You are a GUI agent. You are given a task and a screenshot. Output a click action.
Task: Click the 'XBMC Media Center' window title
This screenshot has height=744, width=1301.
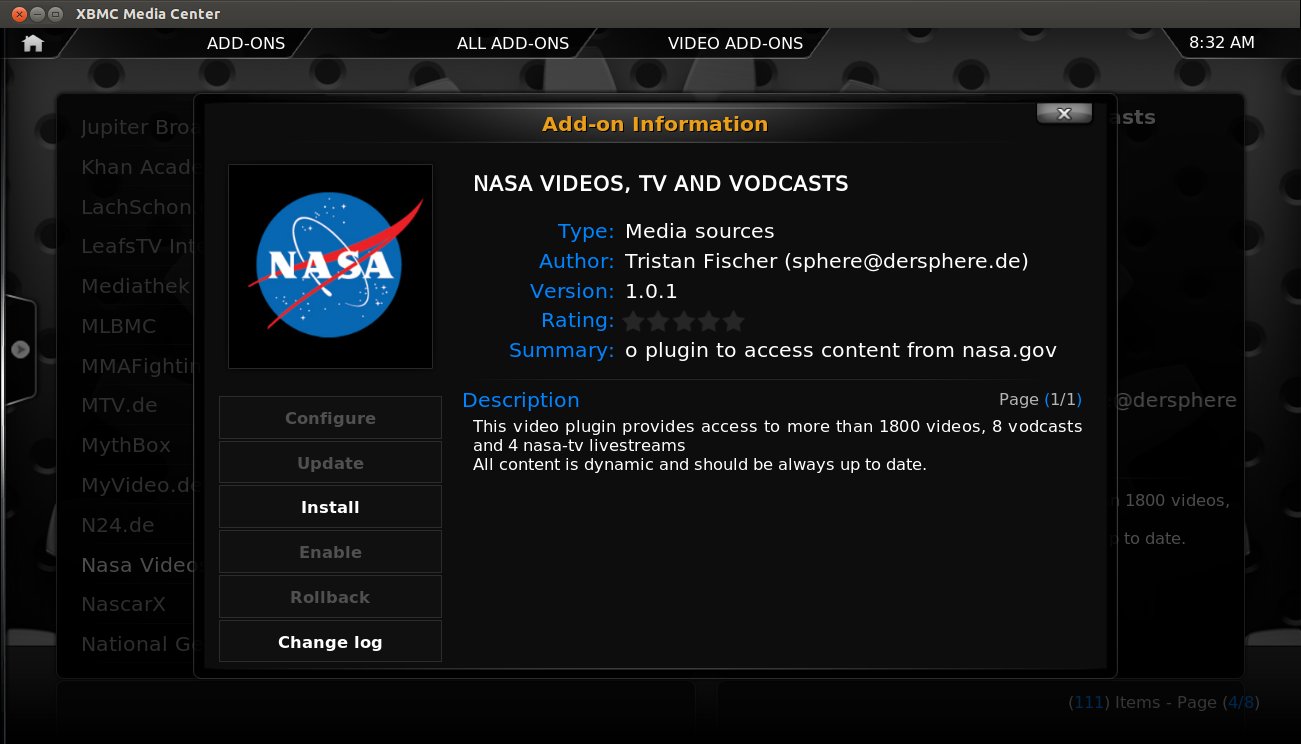[148, 14]
